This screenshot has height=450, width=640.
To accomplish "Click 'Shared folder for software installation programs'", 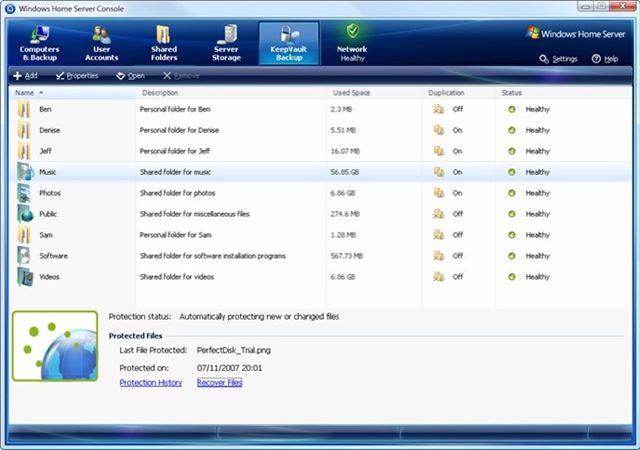I will click(x=213, y=256).
